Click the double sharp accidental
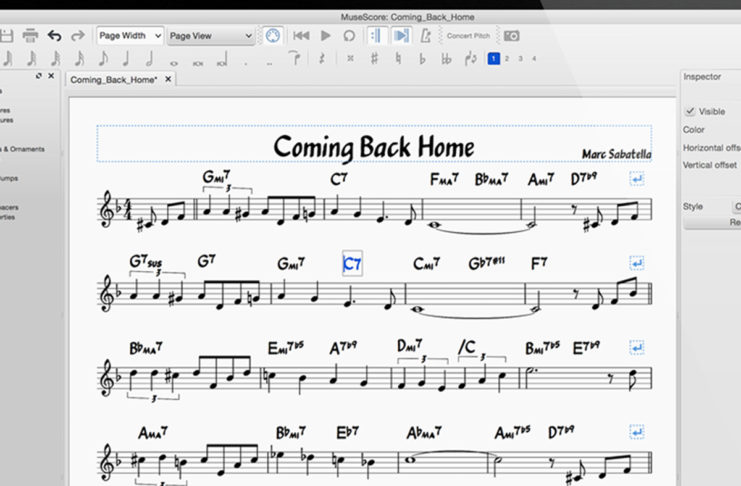Viewport: 741px width, 486px height. 350,59
